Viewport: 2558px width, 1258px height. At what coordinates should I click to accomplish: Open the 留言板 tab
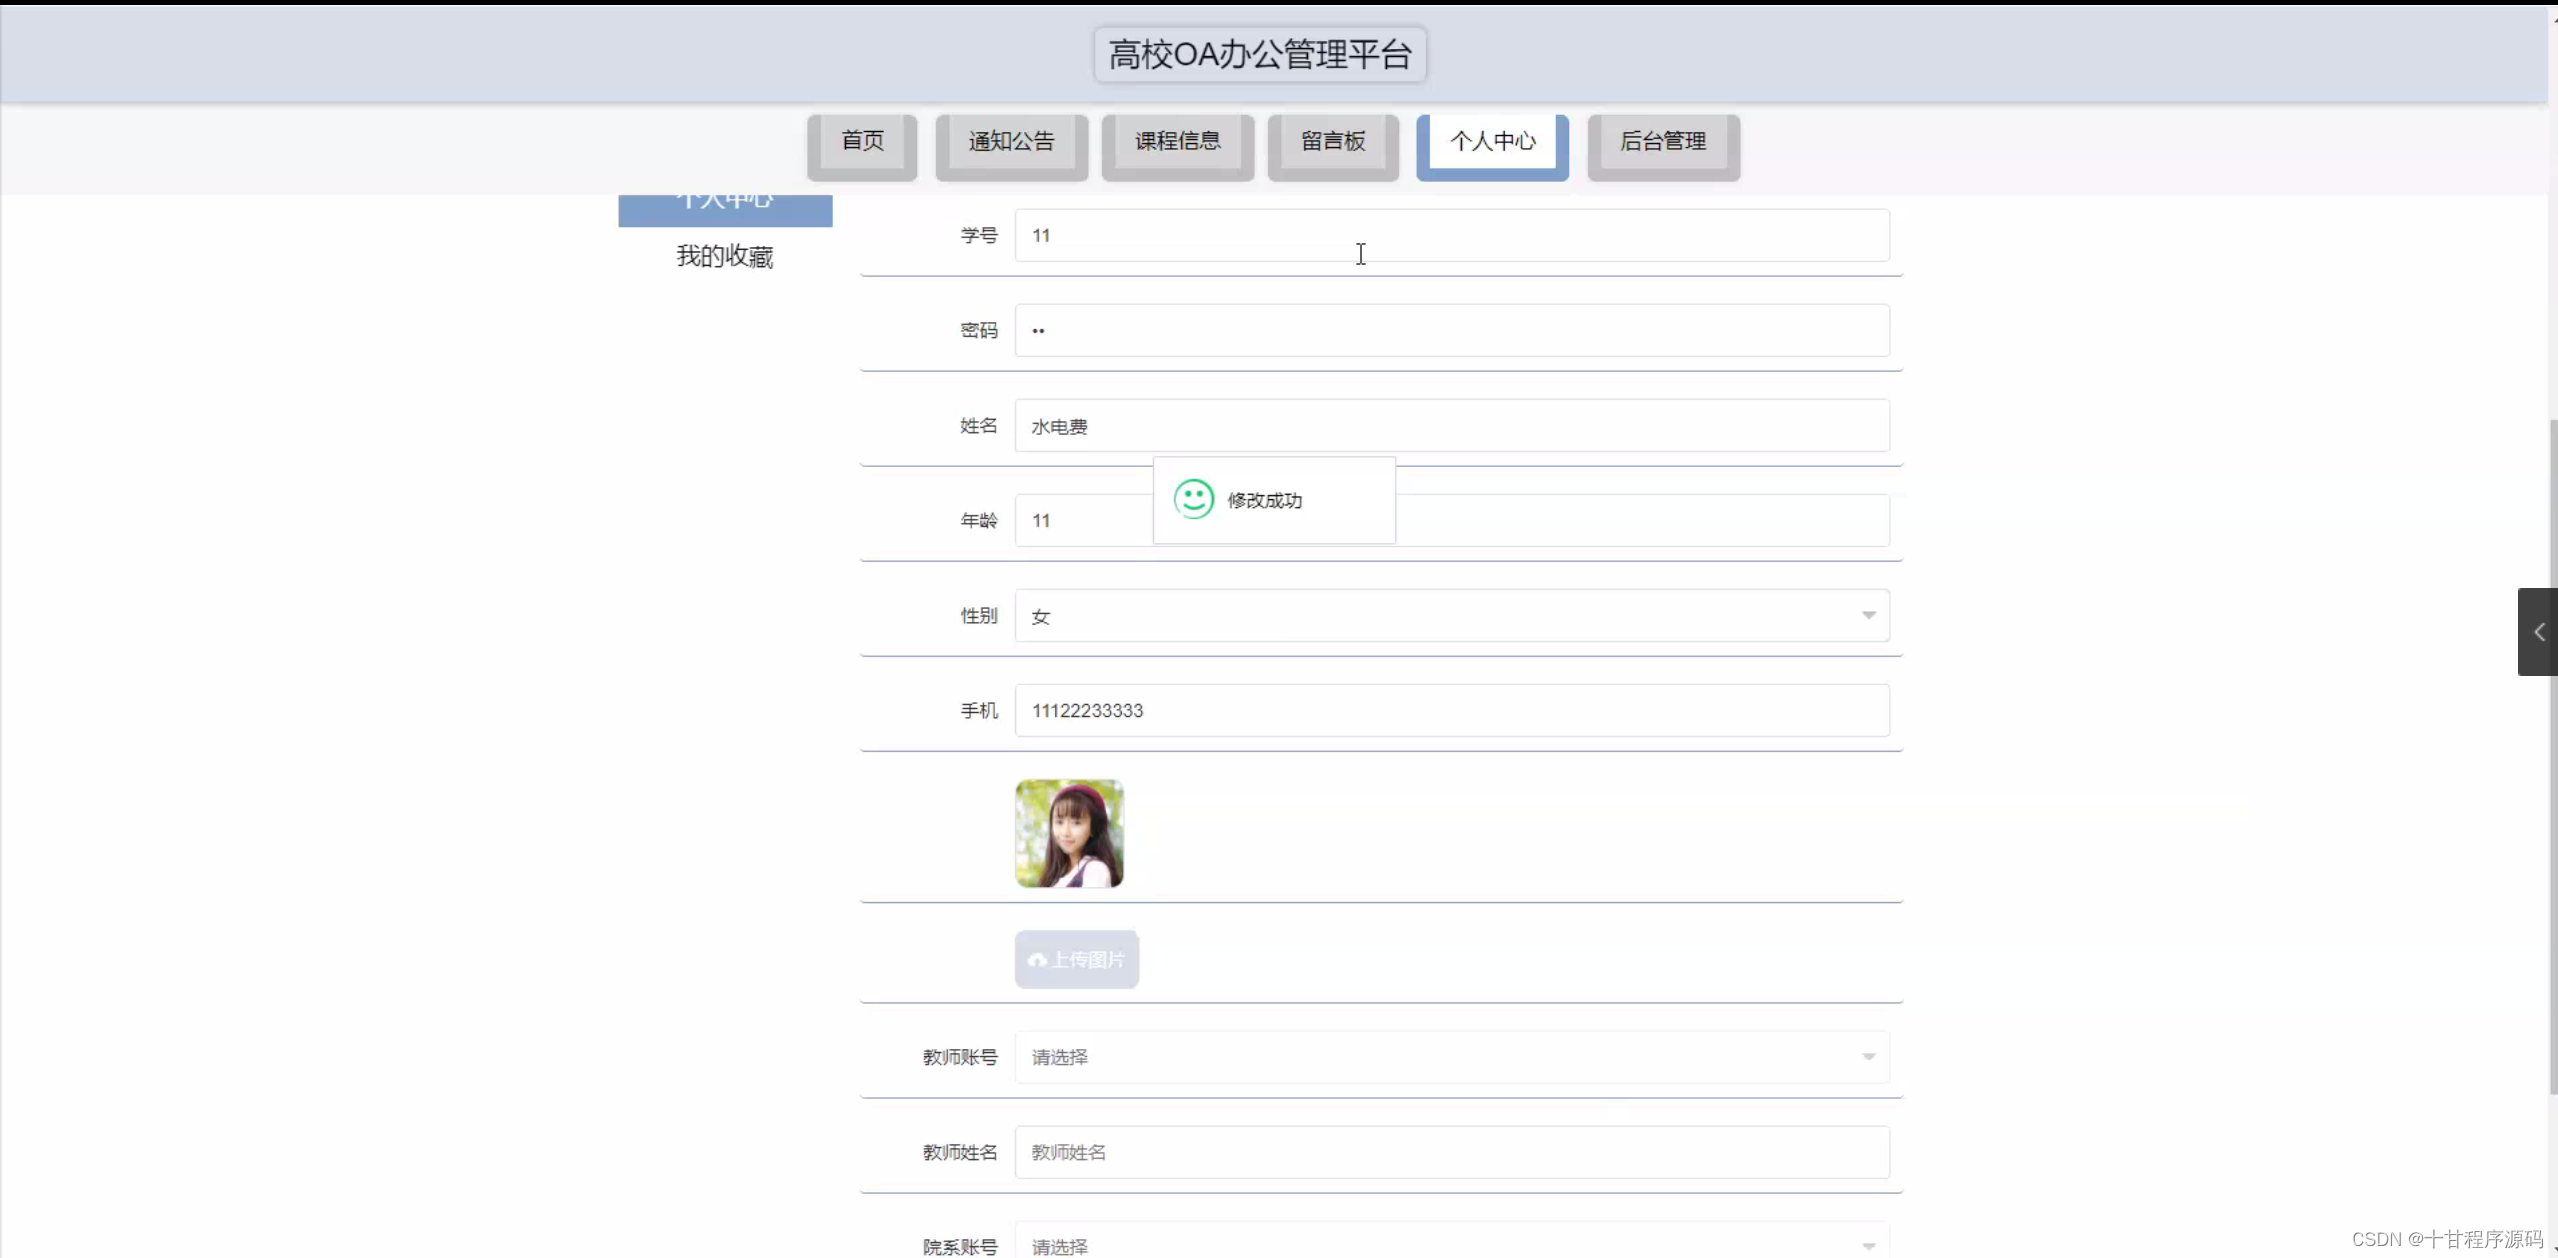(x=1333, y=142)
